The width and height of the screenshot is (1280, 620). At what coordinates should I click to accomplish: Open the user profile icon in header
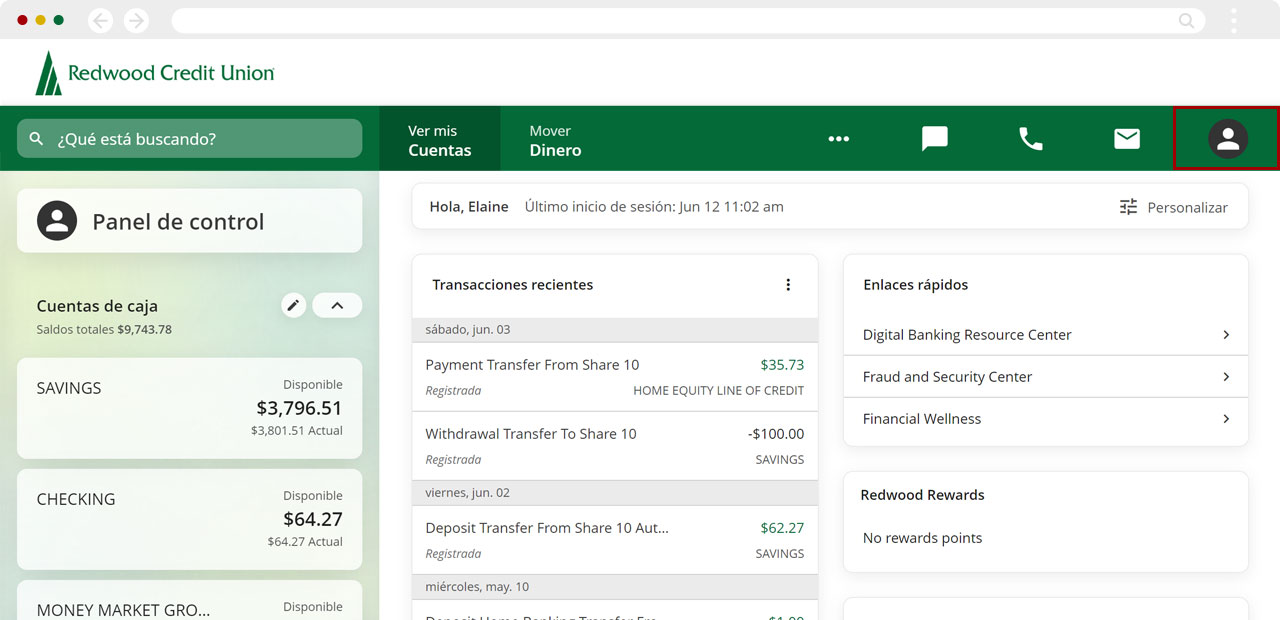click(1227, 139)
